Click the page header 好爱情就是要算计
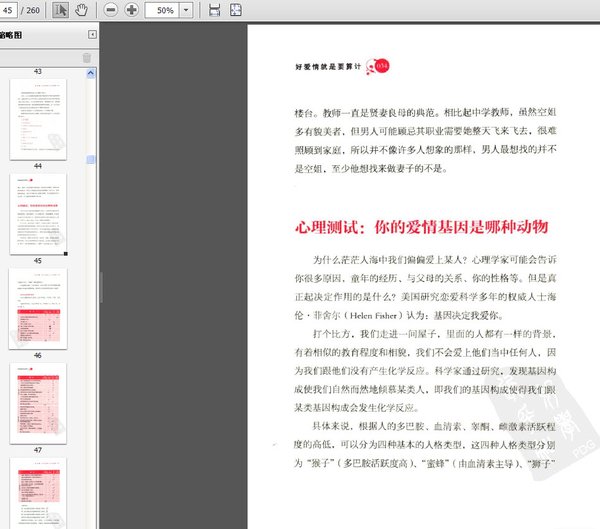This screenshot has height=529, width=600. tap(328, 67)
